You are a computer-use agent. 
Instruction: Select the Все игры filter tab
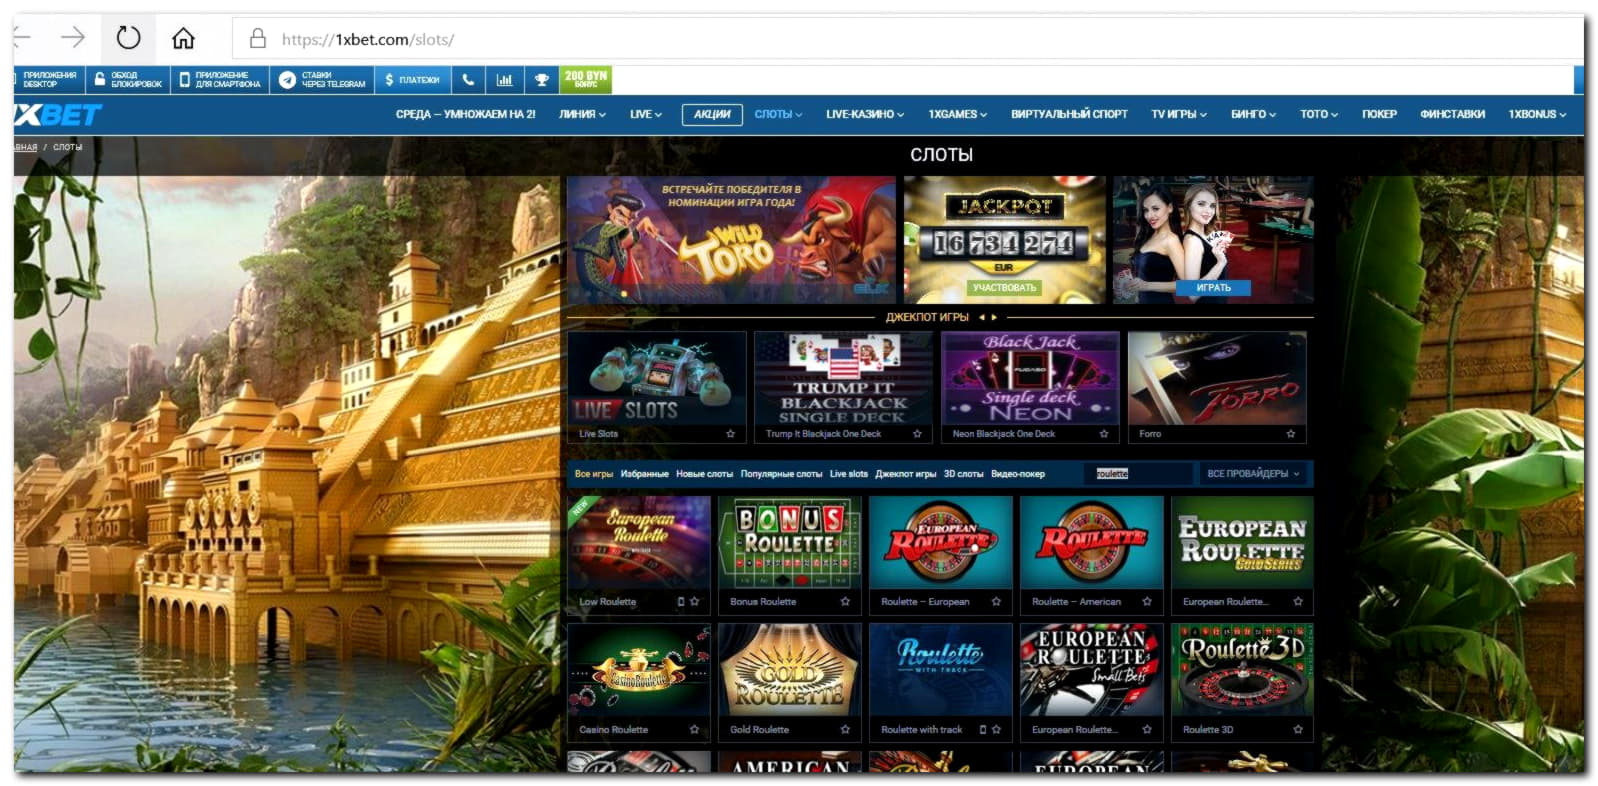pos(594,474)
